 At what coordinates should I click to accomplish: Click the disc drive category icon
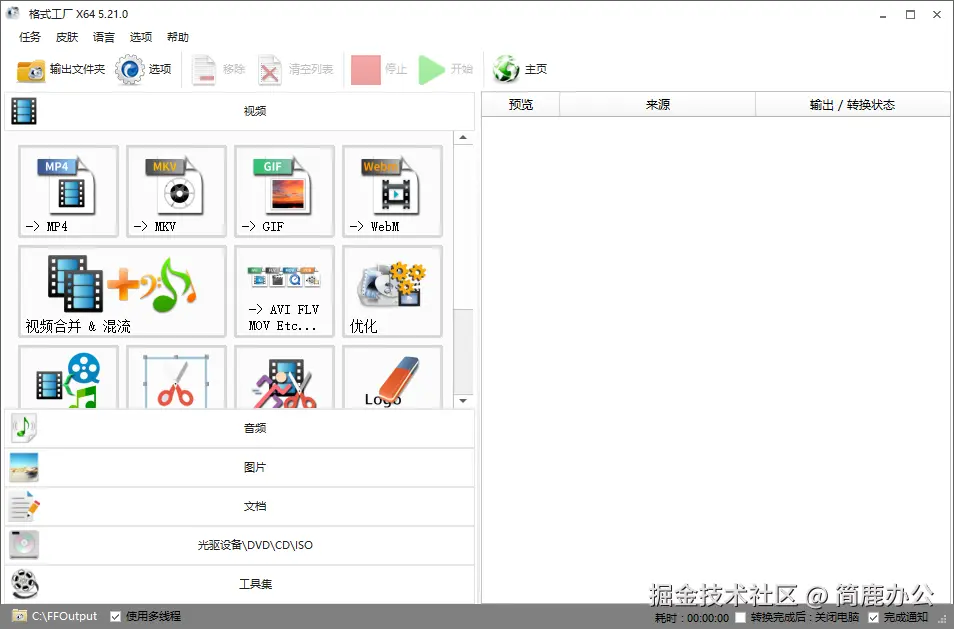[24, 545]
